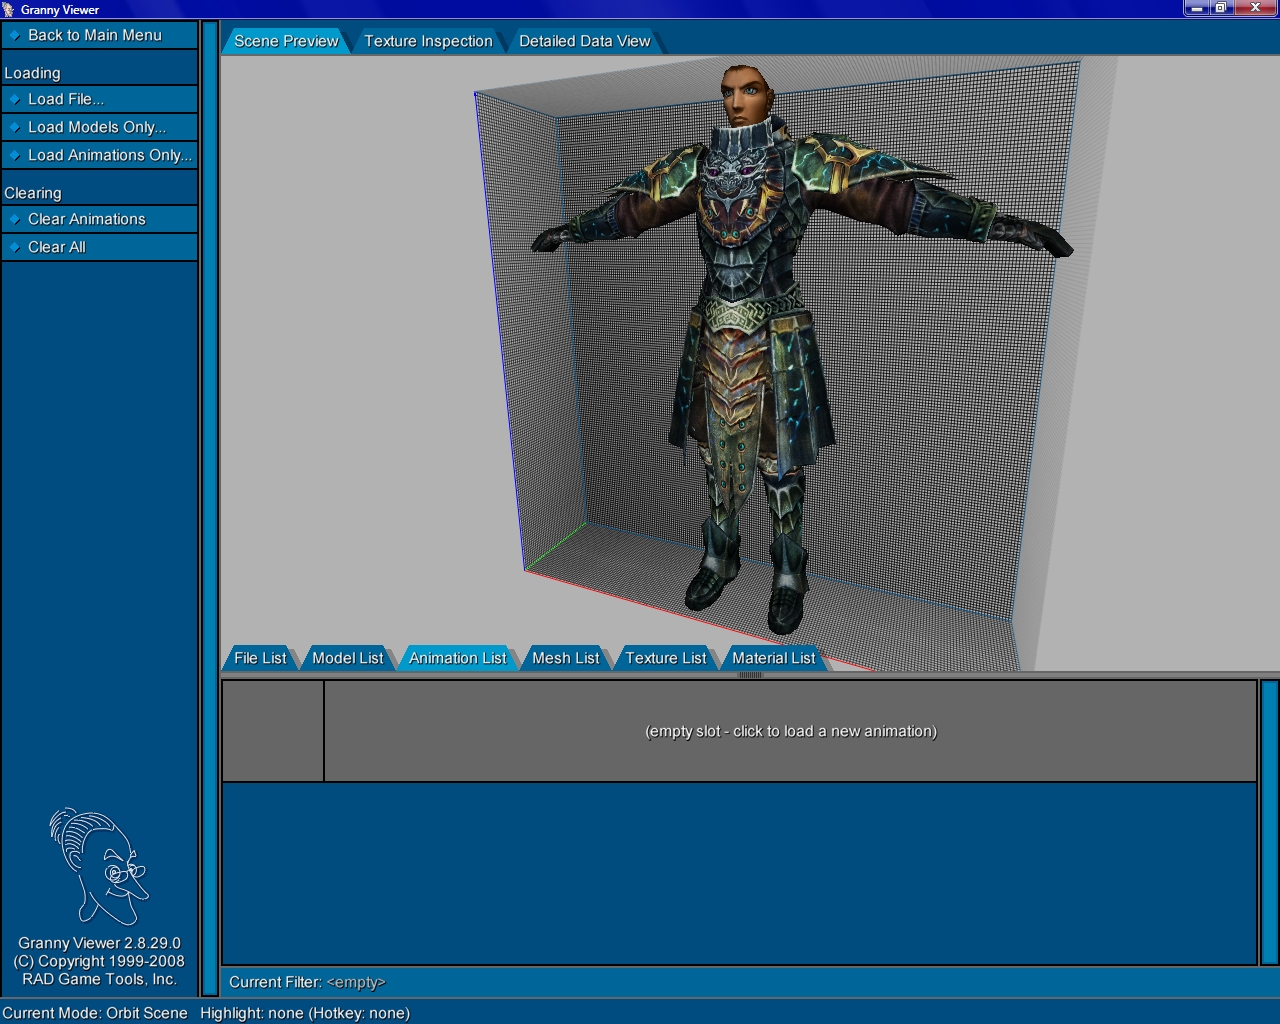
Task: Click the empty slot to load a new animation
Action: (790, 731)
